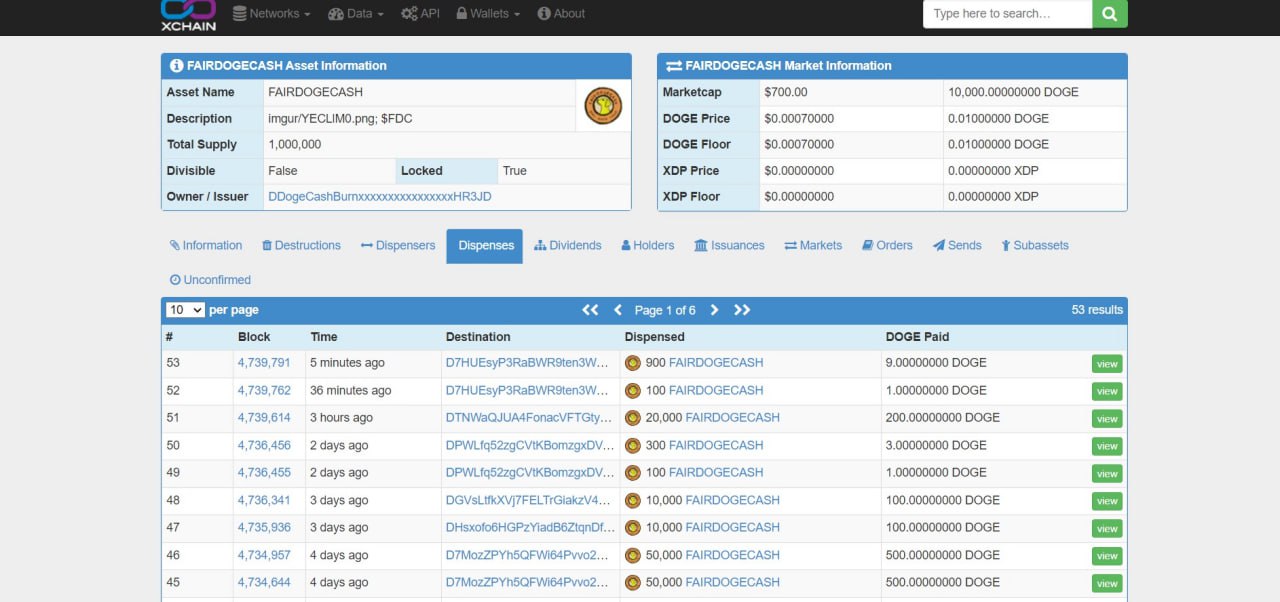The height and width of the screenshot is (602, 1280).
Task: Go to the previous page arrow
Action: click(618, 310)
